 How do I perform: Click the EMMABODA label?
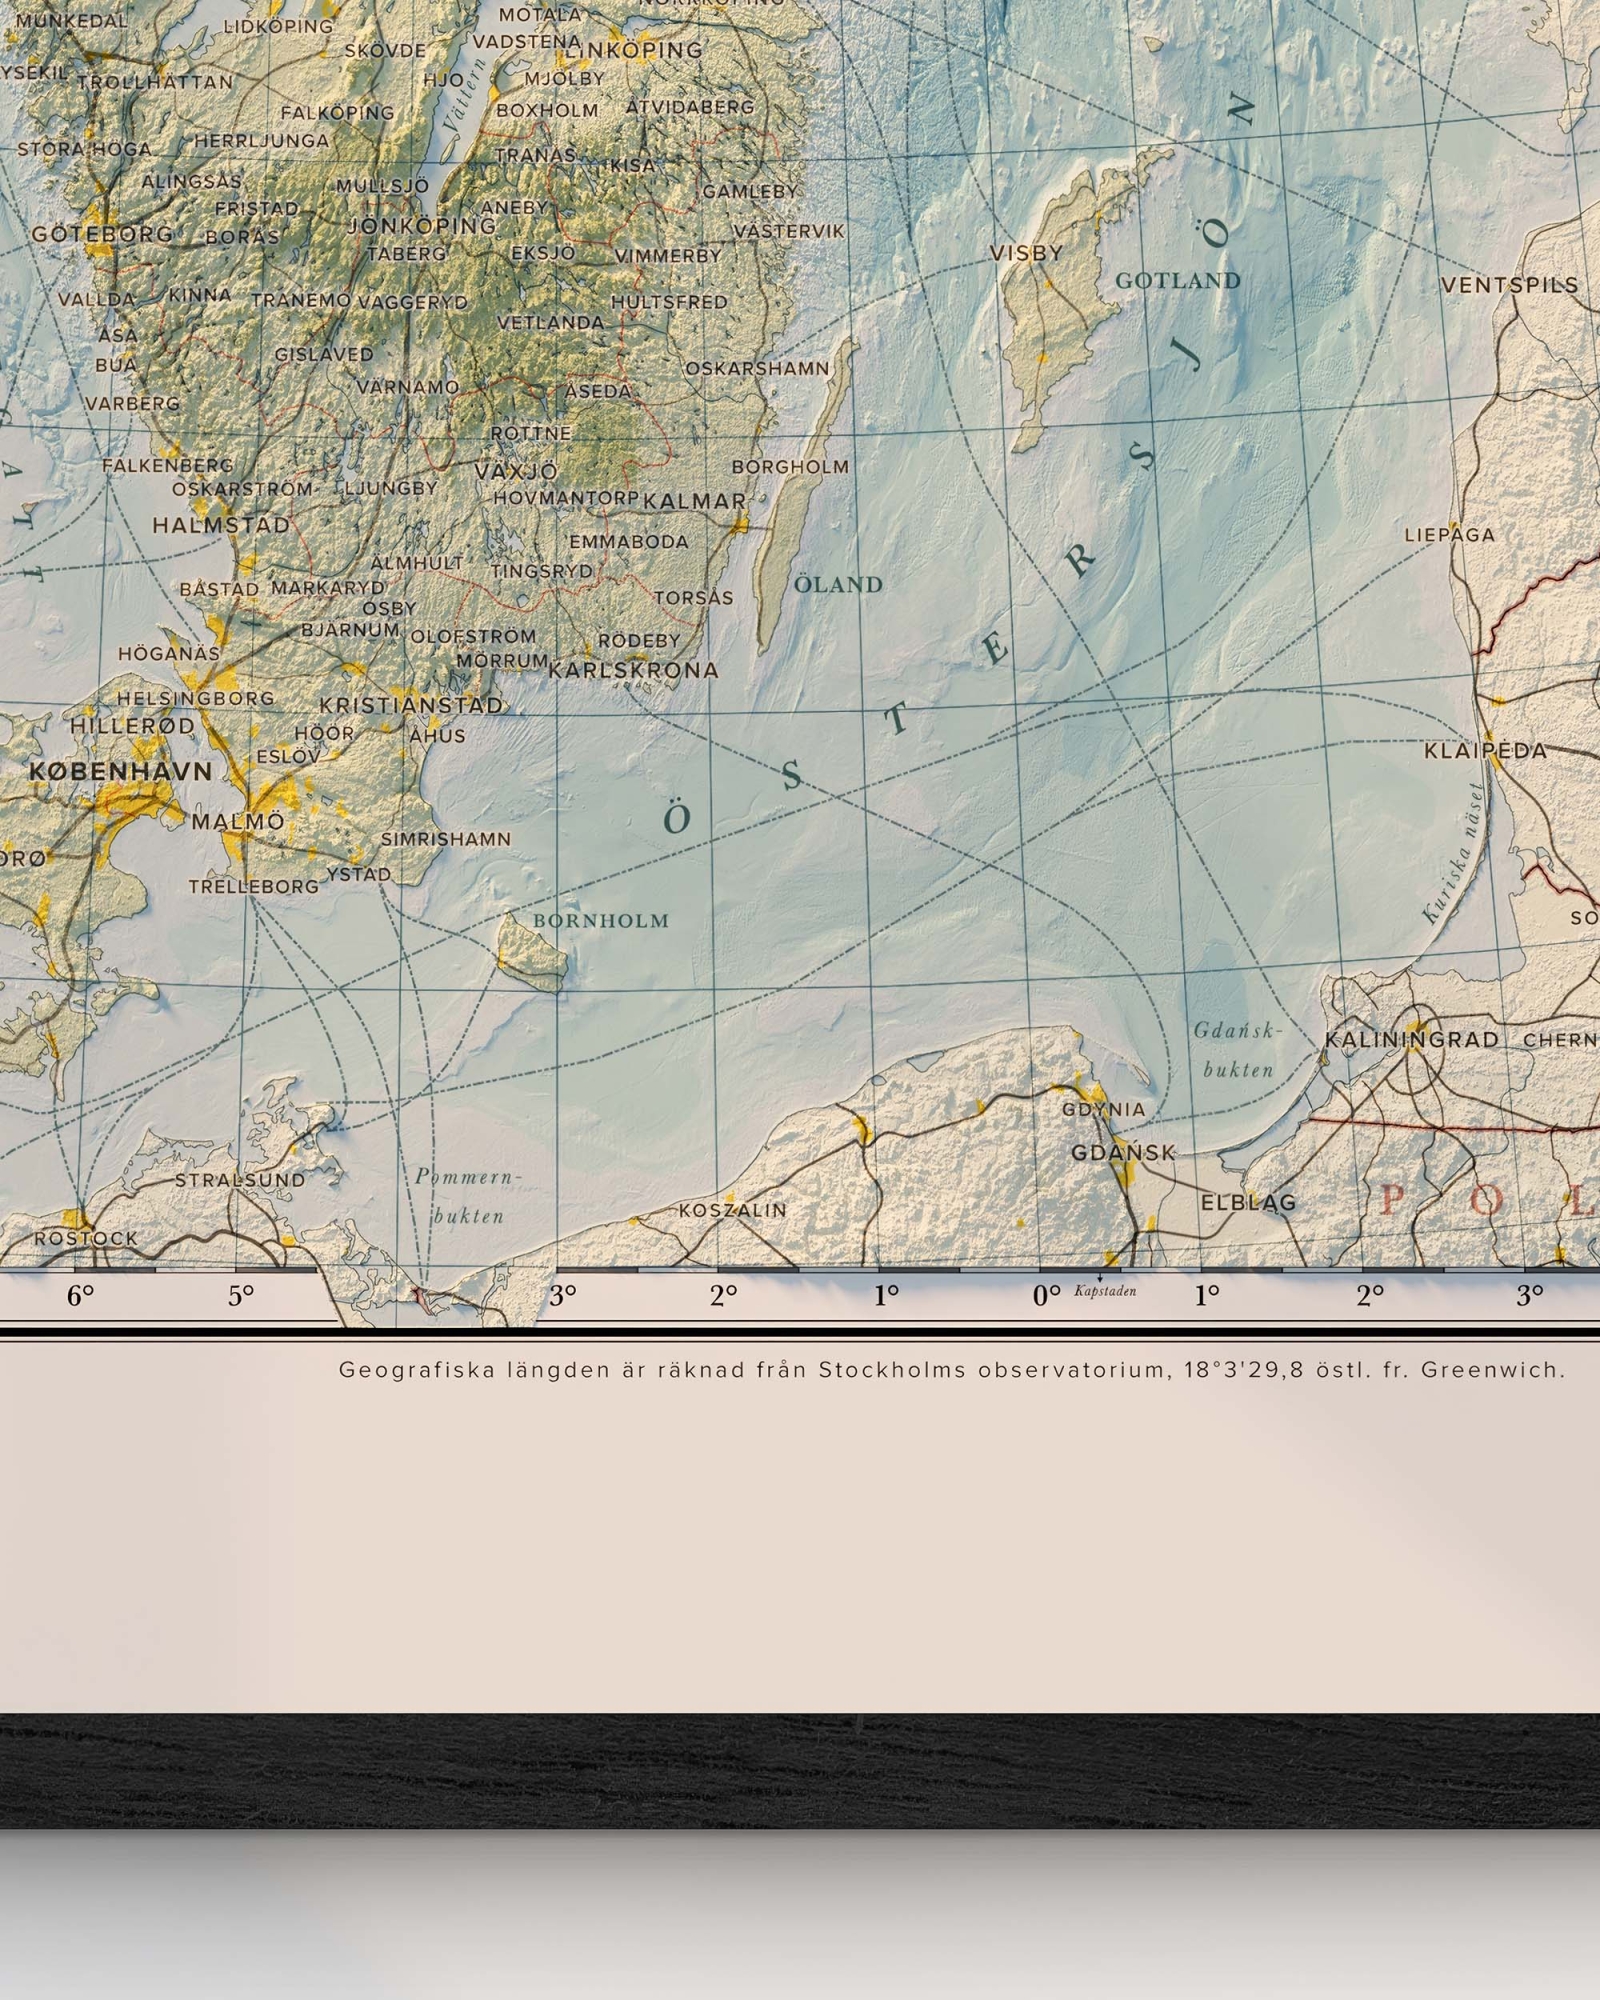(x=628, y=542)
